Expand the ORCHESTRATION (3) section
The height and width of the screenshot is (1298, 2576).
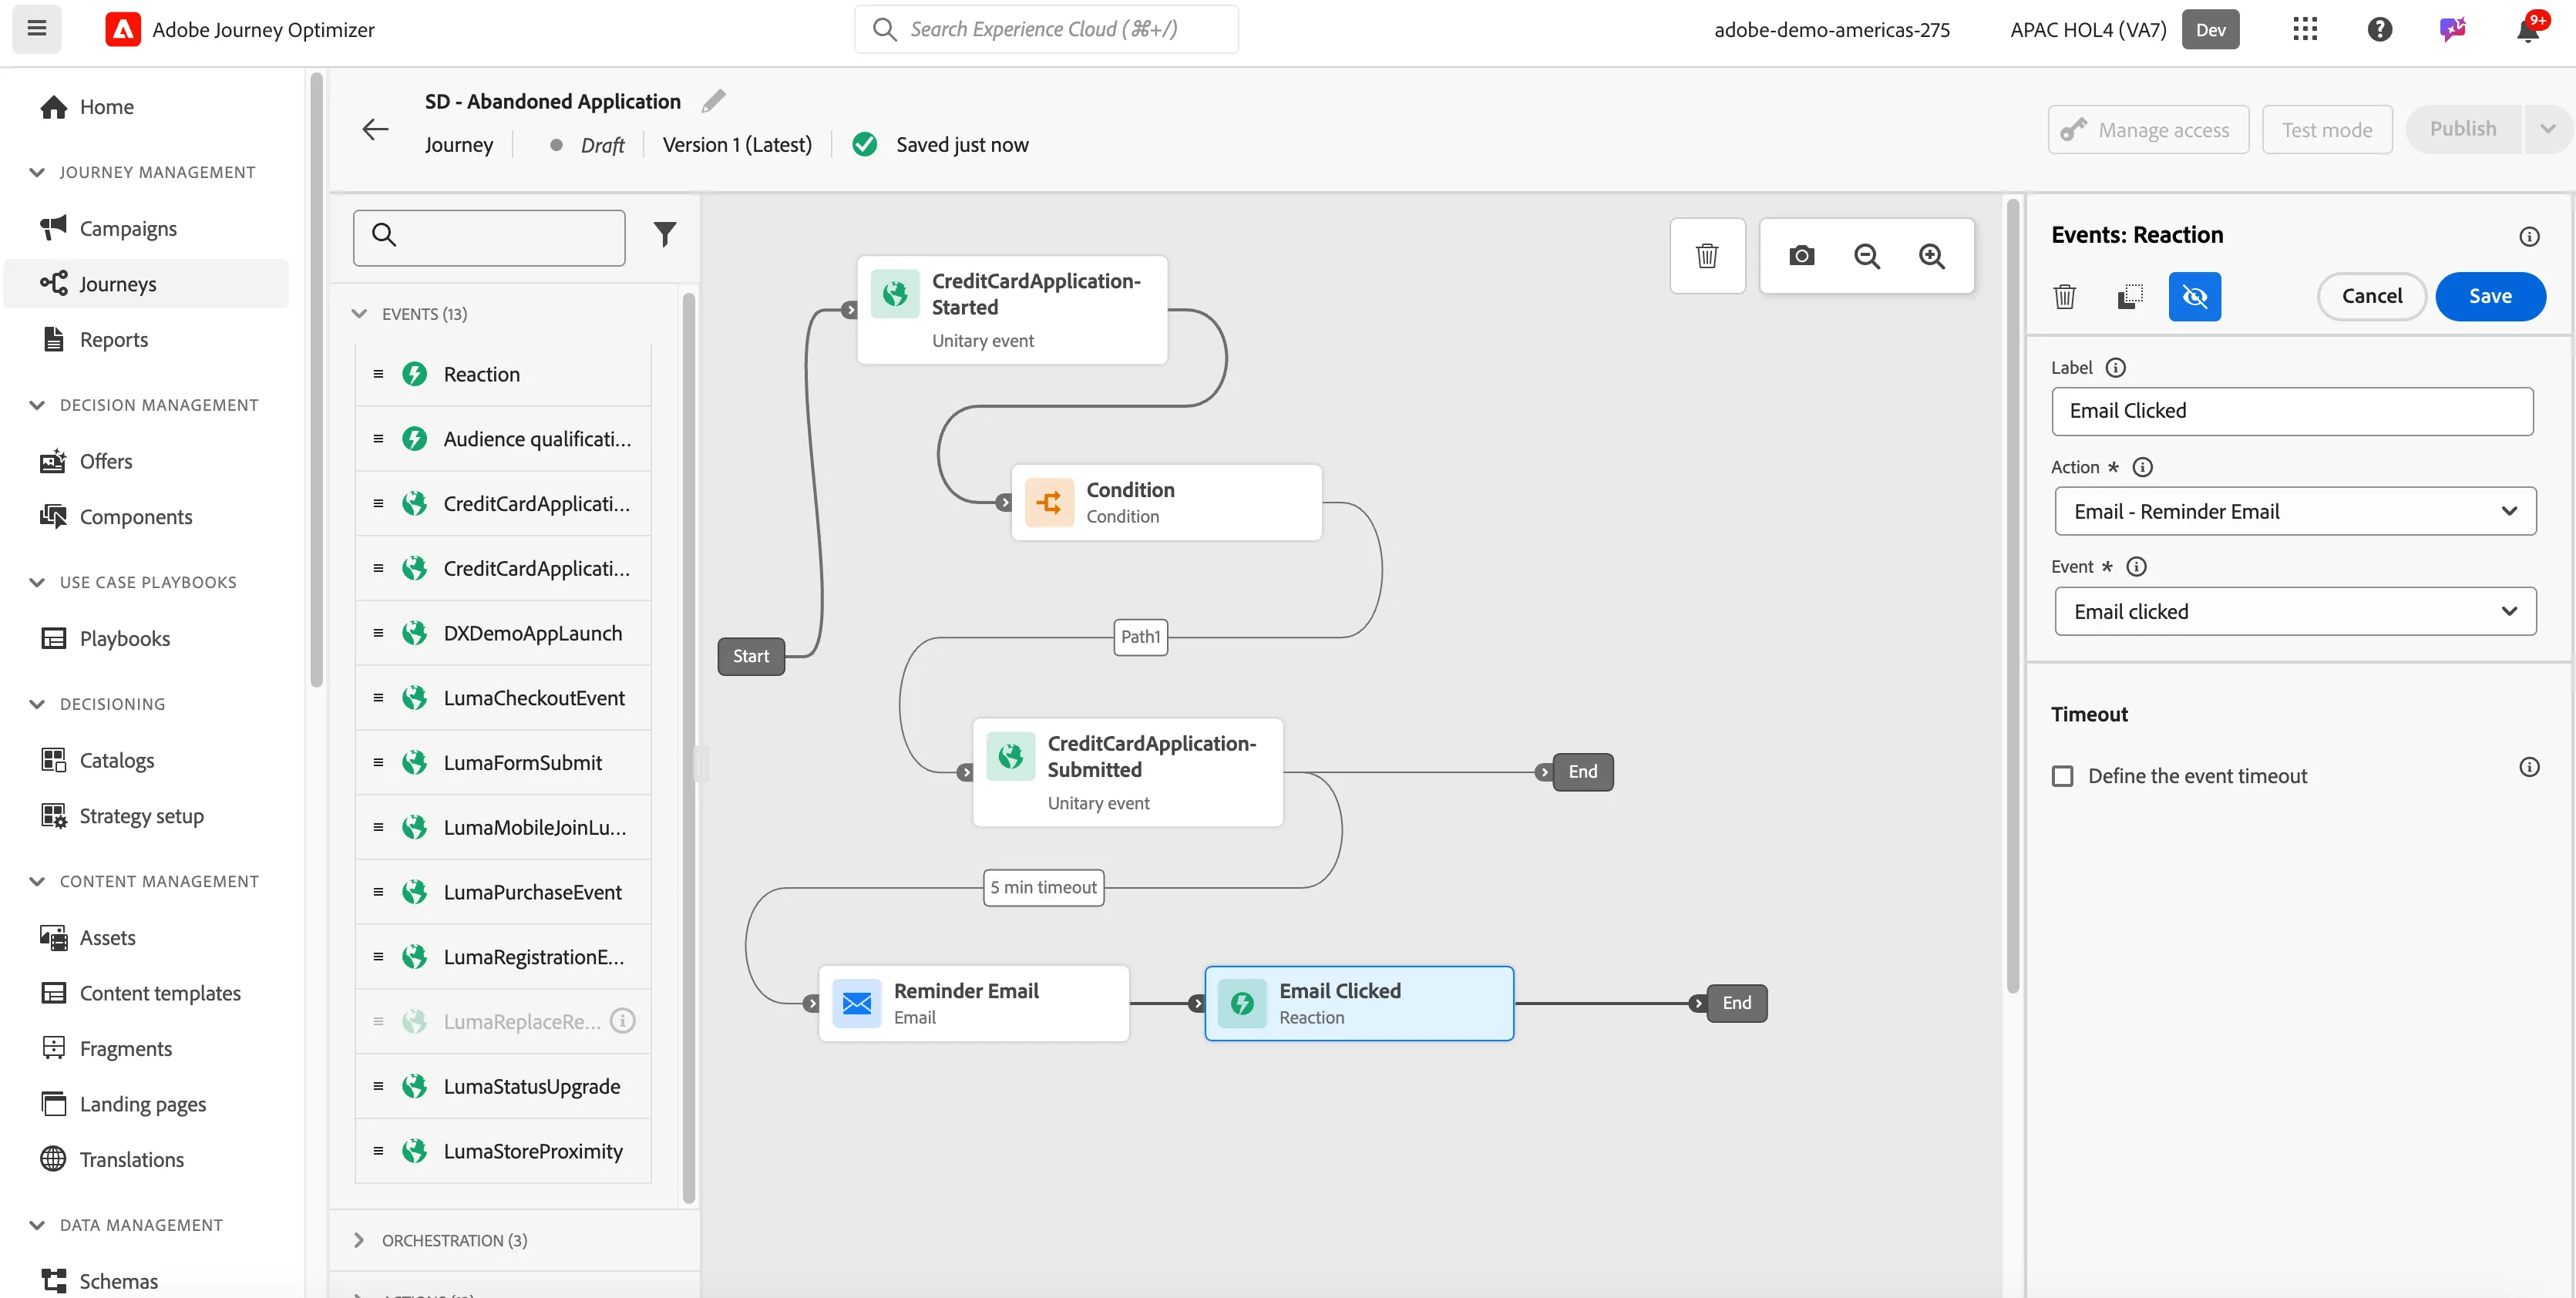pos(359,1240)
